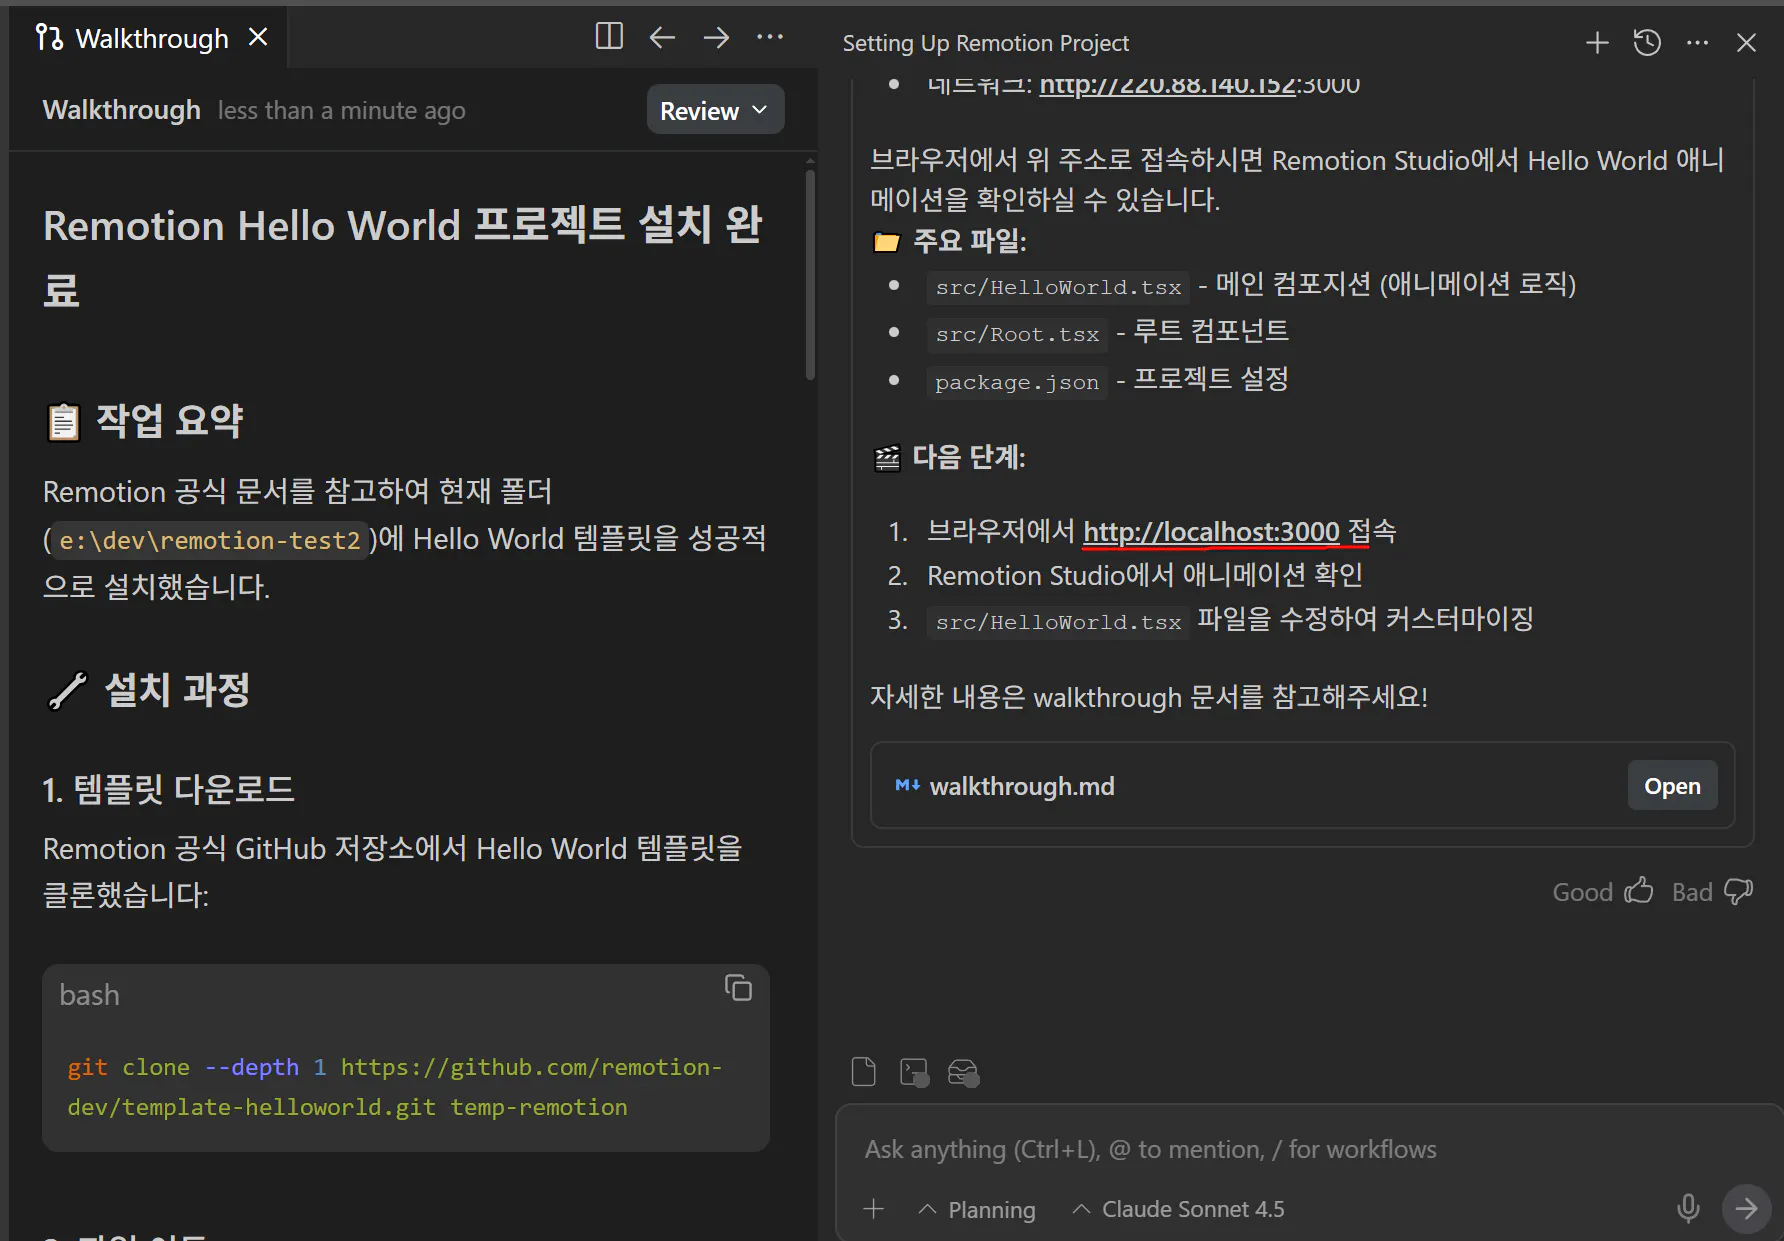Image resolution: width=1784 pixels, height=1241 pixels.
Task: Start voice input with microphone icon
Action: [1688, 1208]
